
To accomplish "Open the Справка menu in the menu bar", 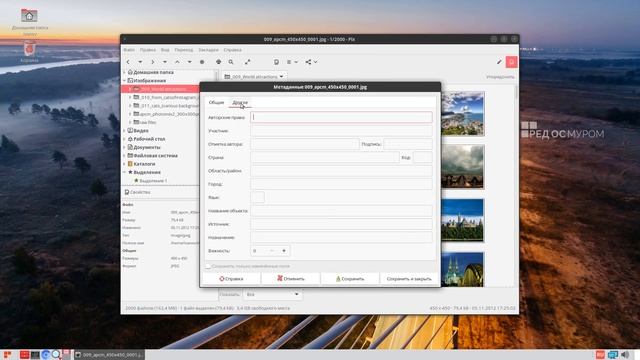I will click(x=233, y=50).
